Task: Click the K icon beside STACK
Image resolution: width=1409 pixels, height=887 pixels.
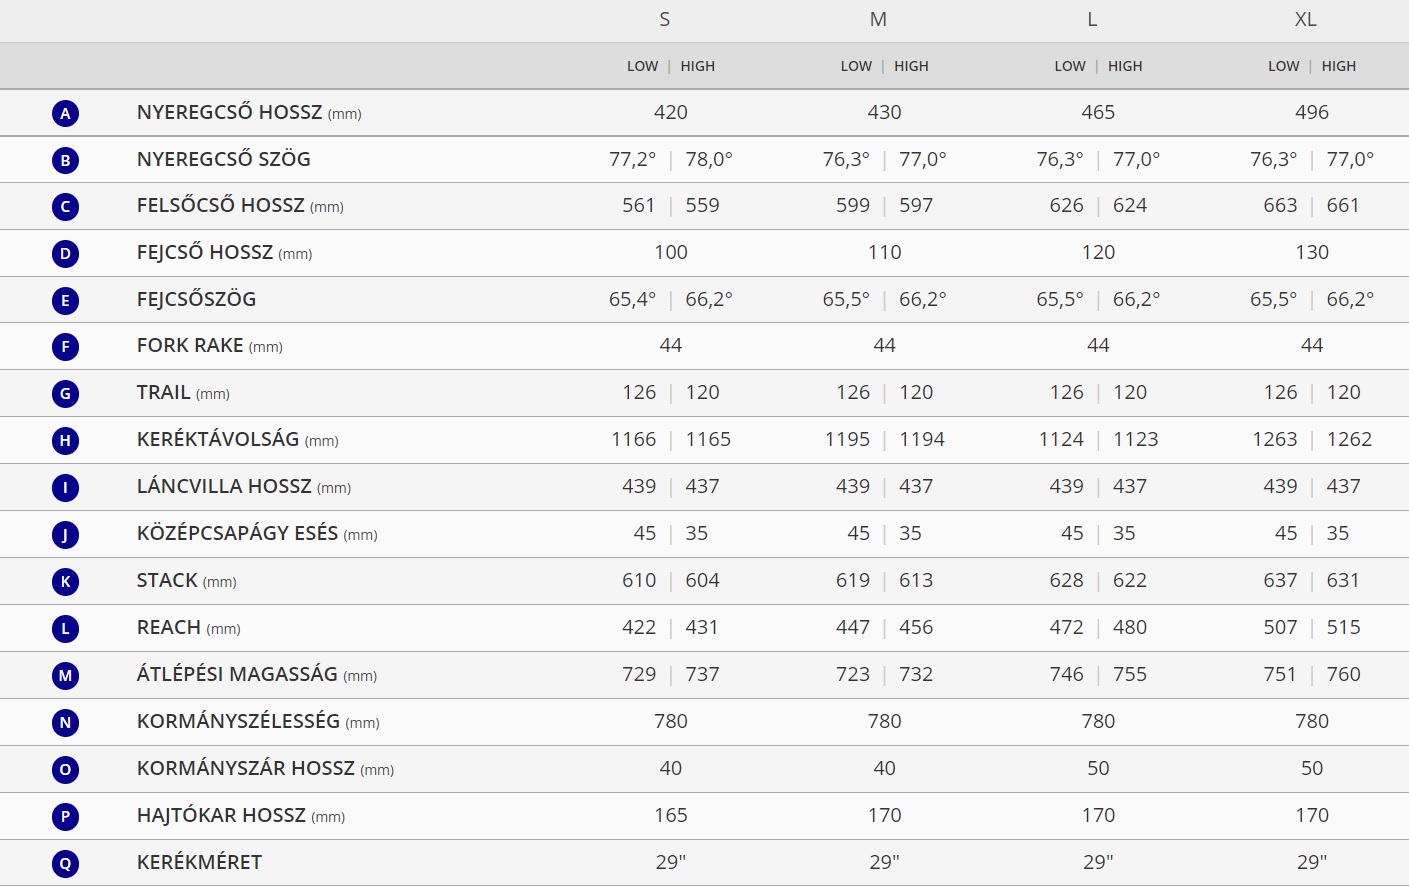Action: [x=65, y=581]
